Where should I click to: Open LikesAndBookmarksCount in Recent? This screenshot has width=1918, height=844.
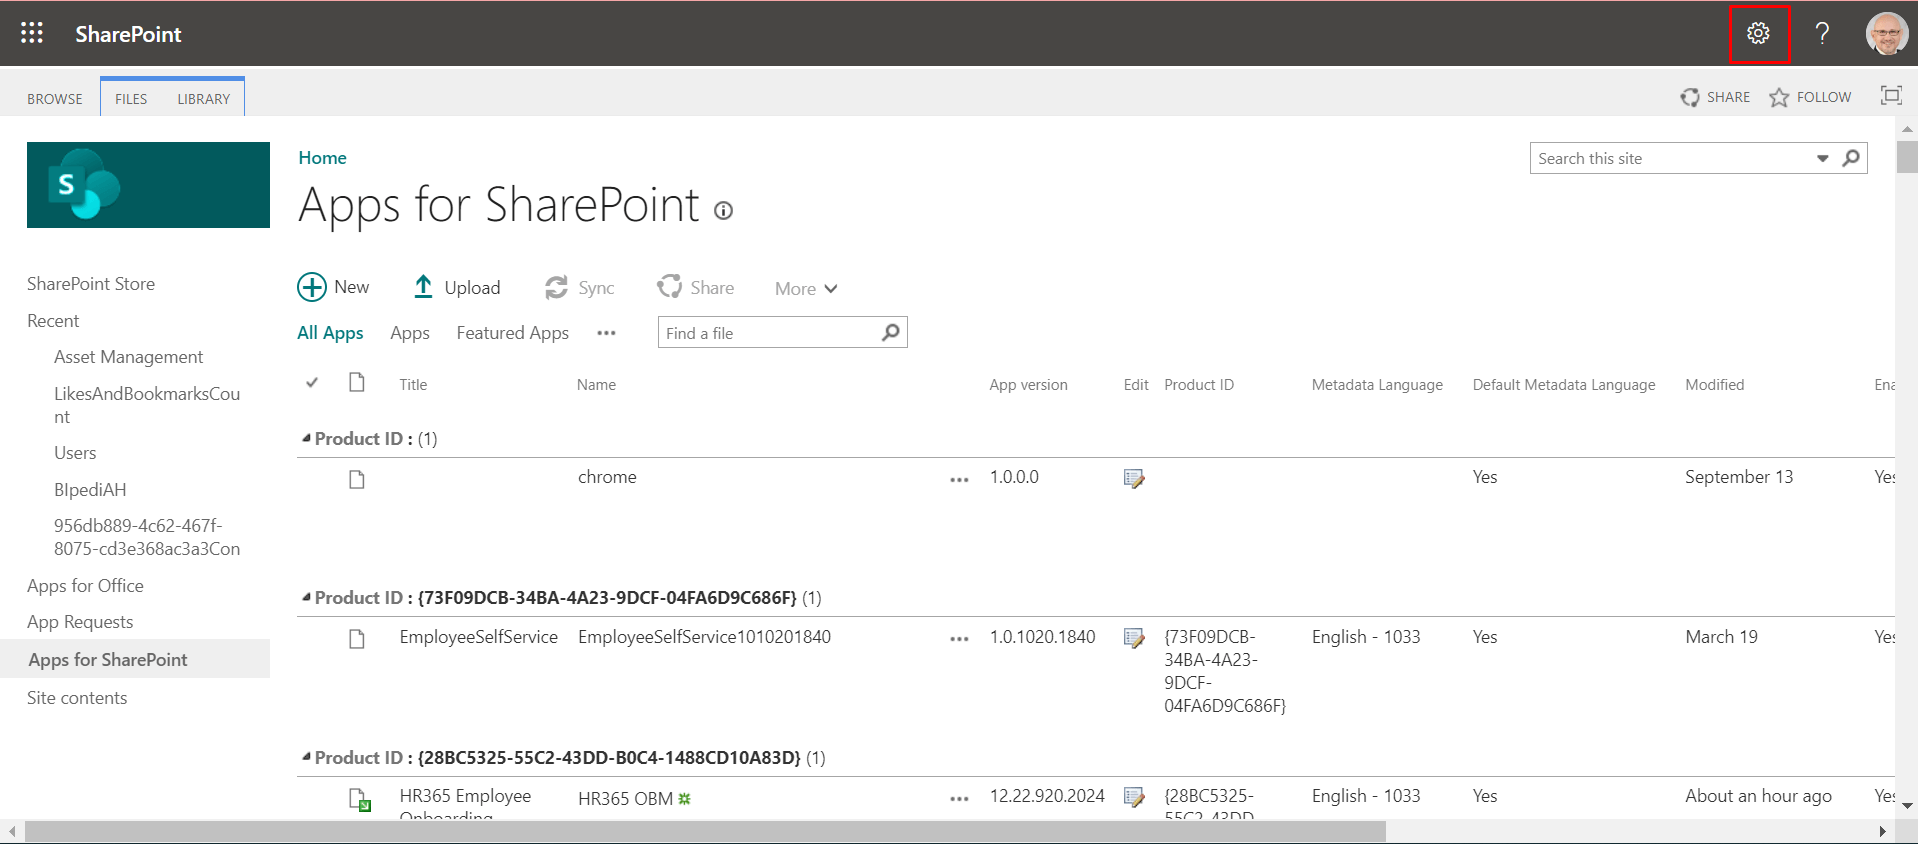coord(147,405)
